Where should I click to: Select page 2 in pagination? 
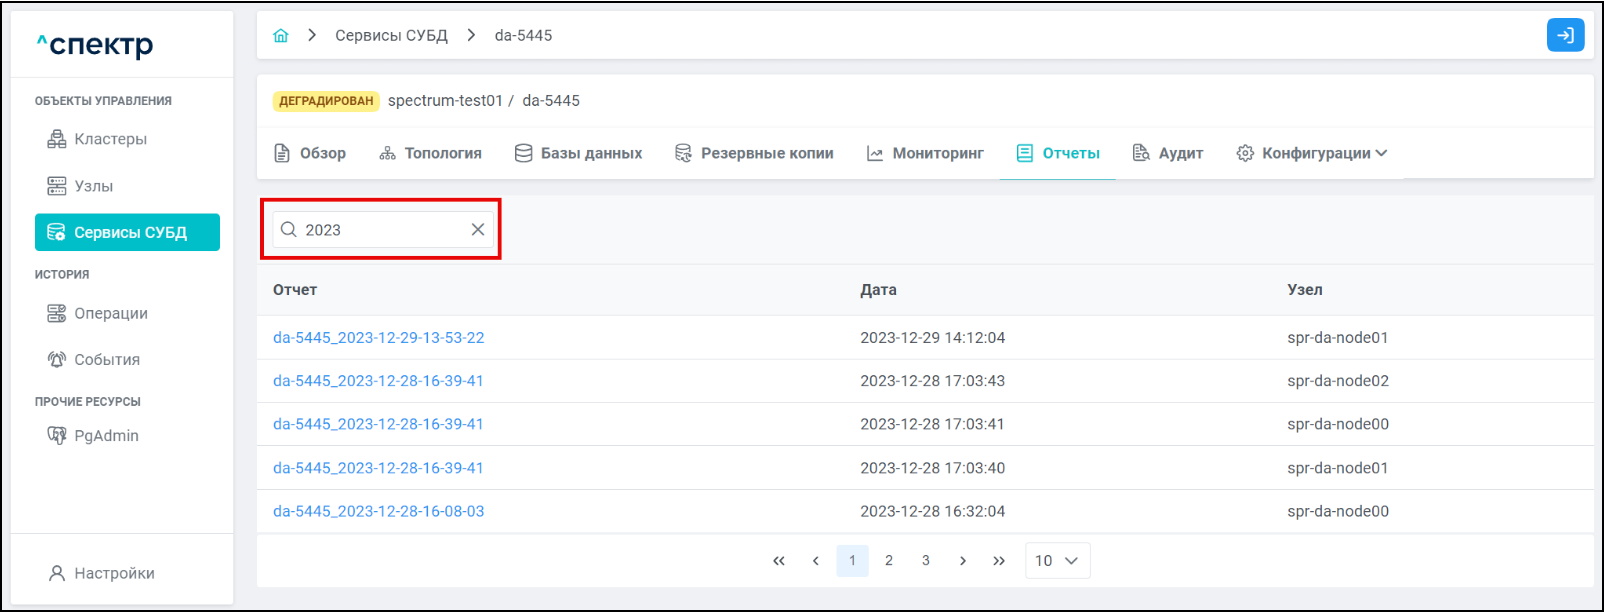[889, 561]
